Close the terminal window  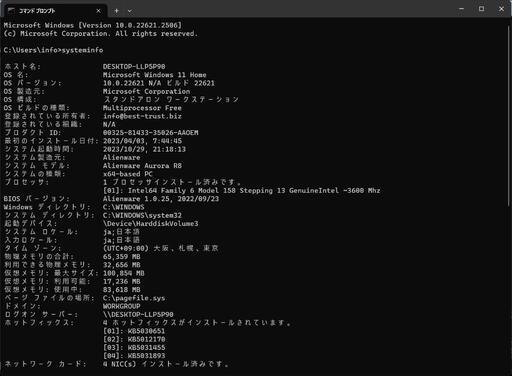click(x=501, y=9)
